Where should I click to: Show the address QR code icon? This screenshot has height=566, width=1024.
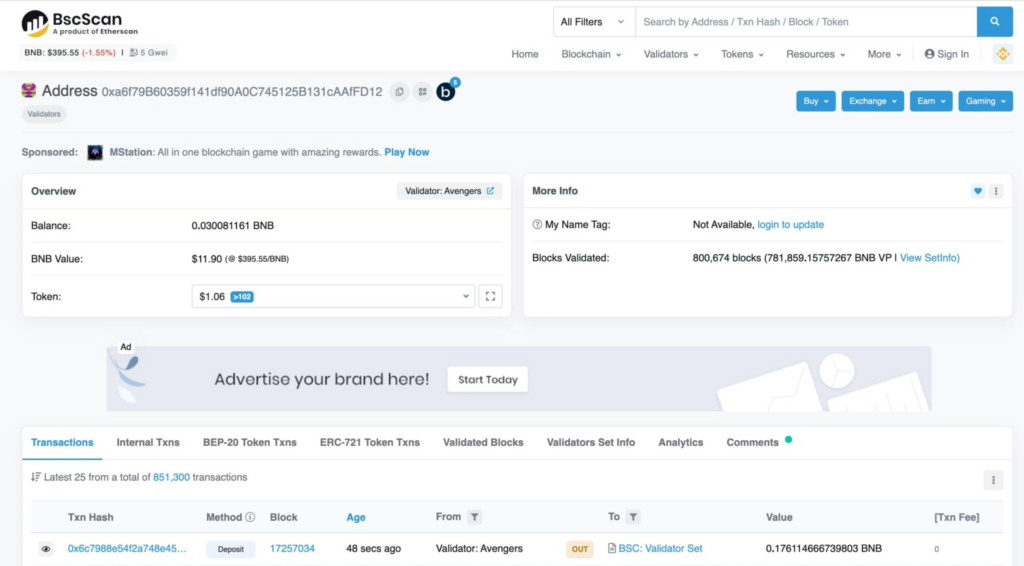tap(422, 92)
